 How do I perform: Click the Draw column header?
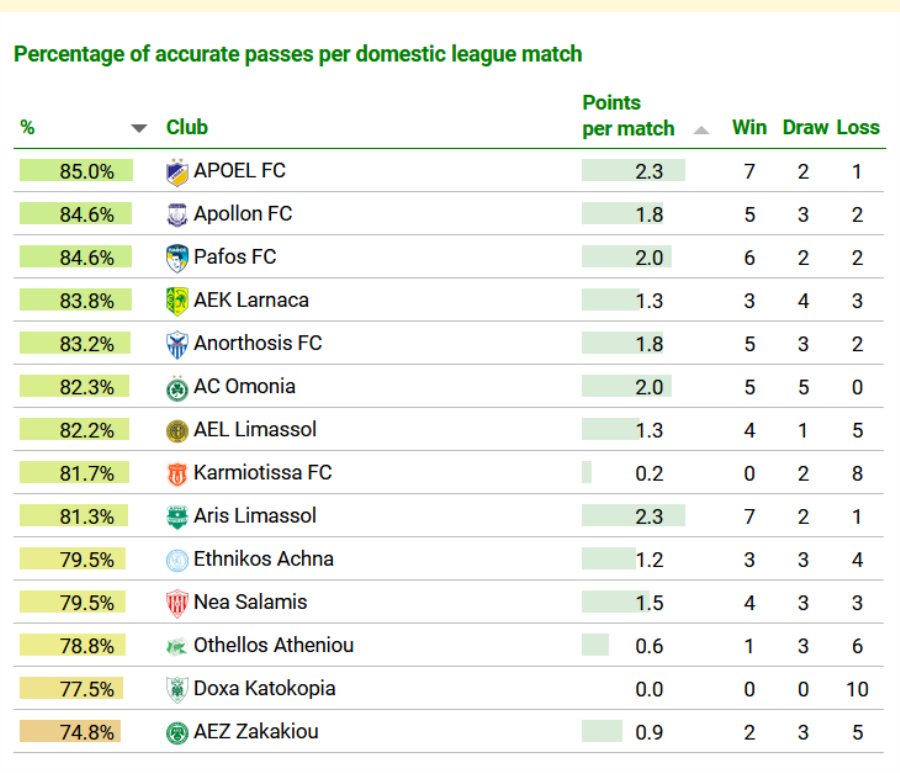805,127
